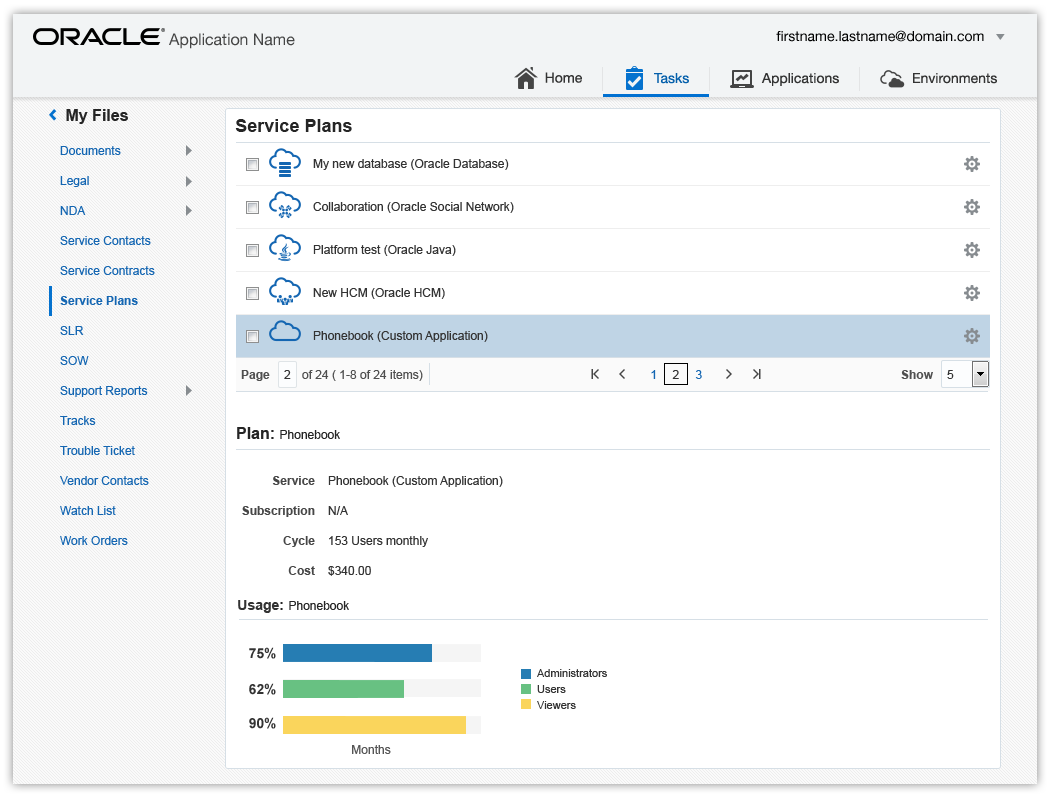Check the Platform test row checkbox
Viewport: 1050px width, 800px height.
click(x=252, y=250)
